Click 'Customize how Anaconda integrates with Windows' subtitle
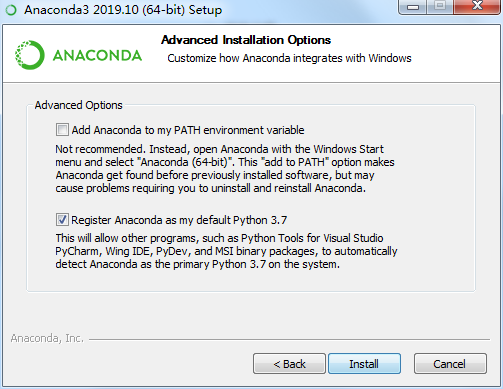 pyautogui.click(x=289, y=58)
